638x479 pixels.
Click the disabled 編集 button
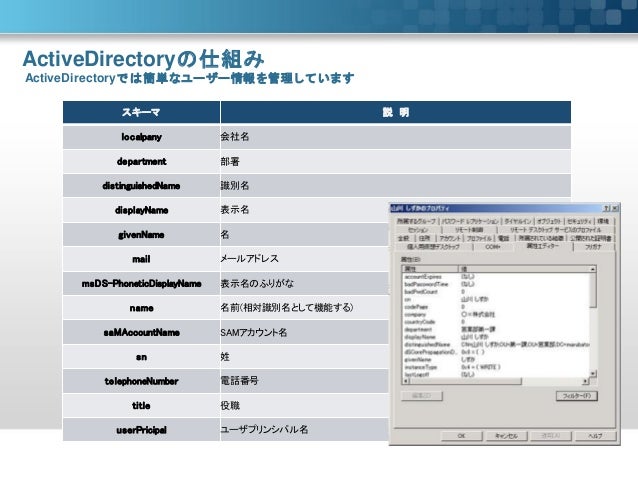(x=422, y=396)
